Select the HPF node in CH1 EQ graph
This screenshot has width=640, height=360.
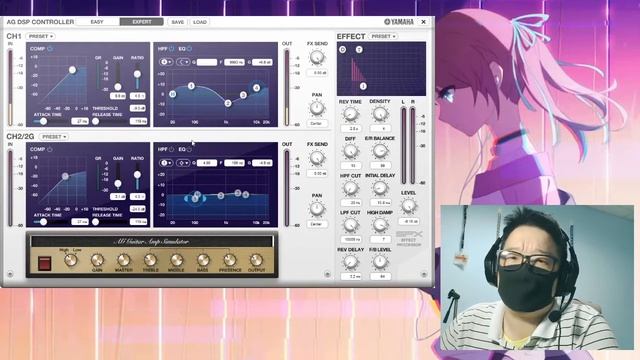[x=173, y=94]
